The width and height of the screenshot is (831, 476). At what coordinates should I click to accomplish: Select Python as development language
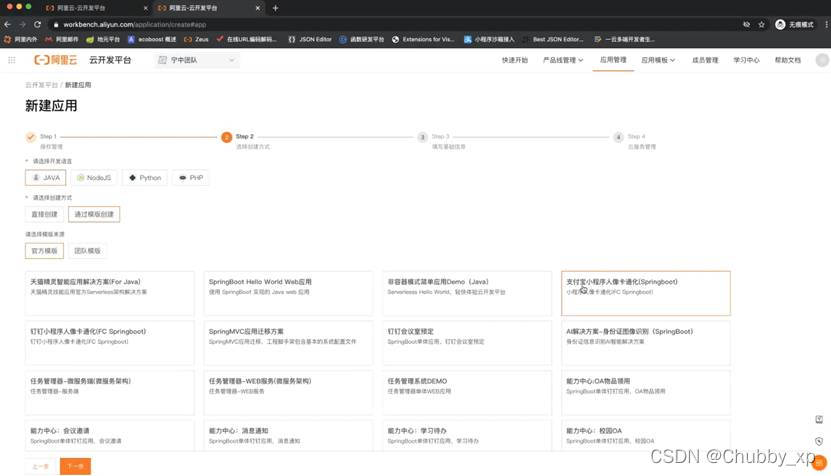[x=145, y=178]
